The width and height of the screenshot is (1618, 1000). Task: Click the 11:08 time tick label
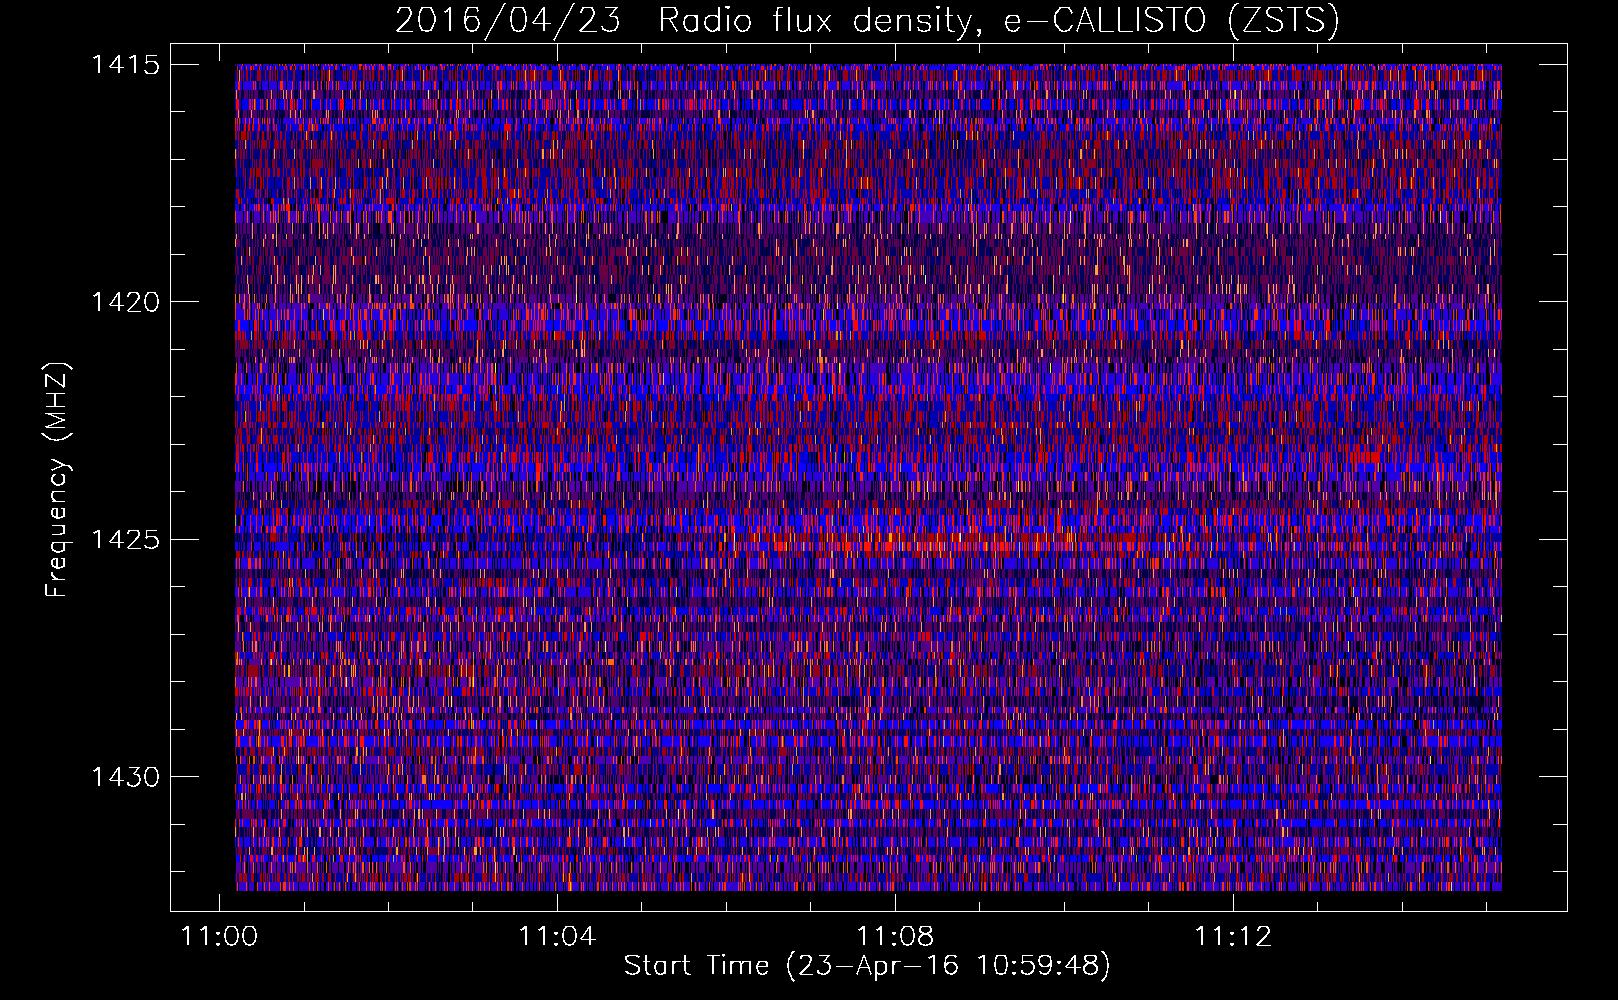[895, 936]
